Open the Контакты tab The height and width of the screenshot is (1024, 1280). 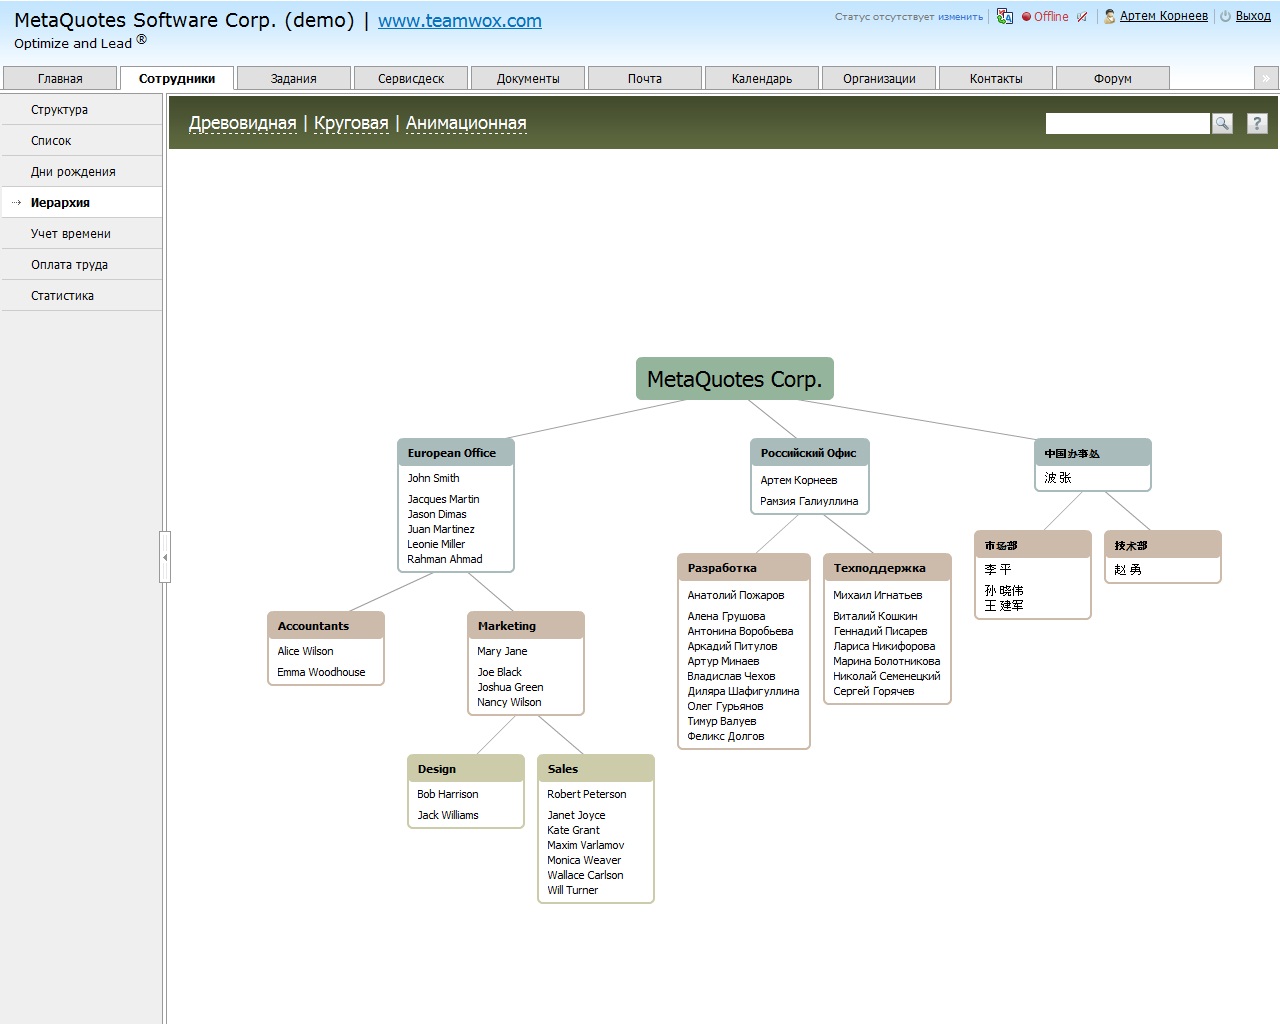996,78
